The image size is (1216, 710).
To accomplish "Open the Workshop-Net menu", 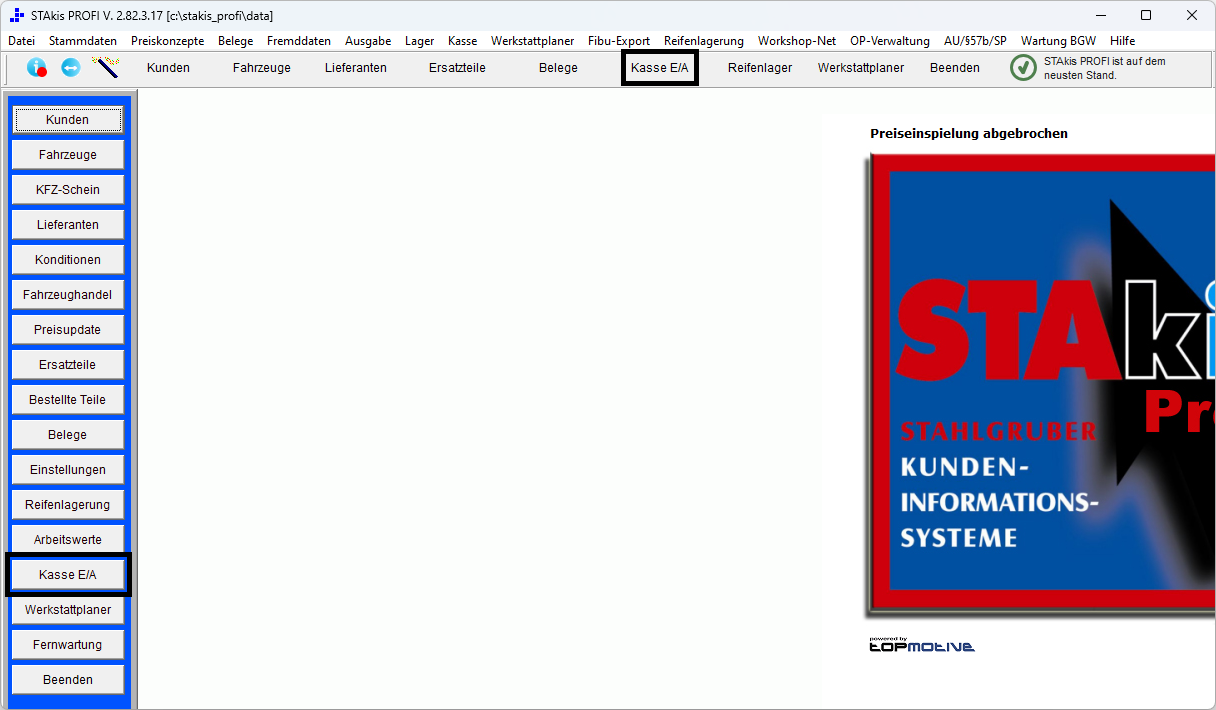I will pos(797,41).
